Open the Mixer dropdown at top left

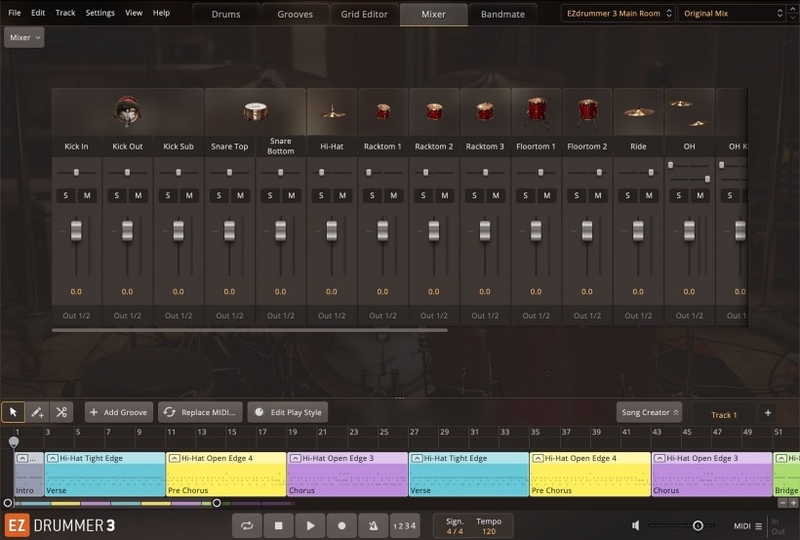tap(24, 37)
